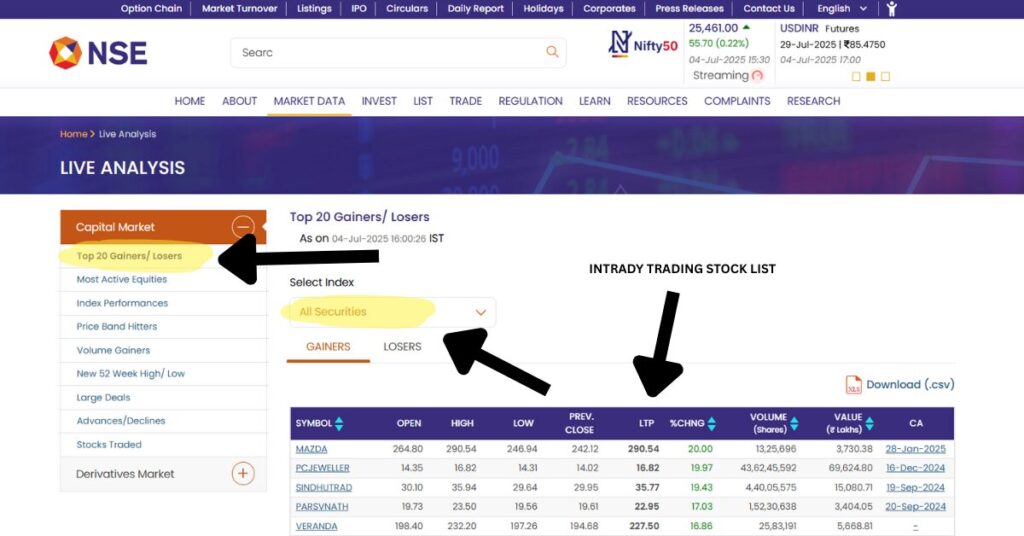The width and height of the screenshot is (1024, 536).
Task: Open the Press Releases link
Action: (690, 8)
